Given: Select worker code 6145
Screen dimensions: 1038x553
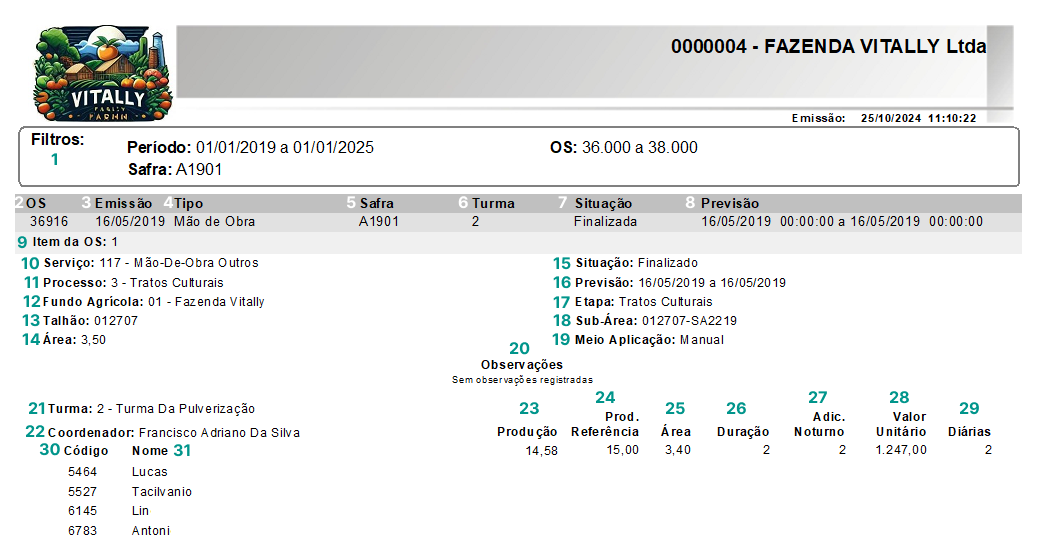Looking at the screenshot, I should click(x=83, y=511).
